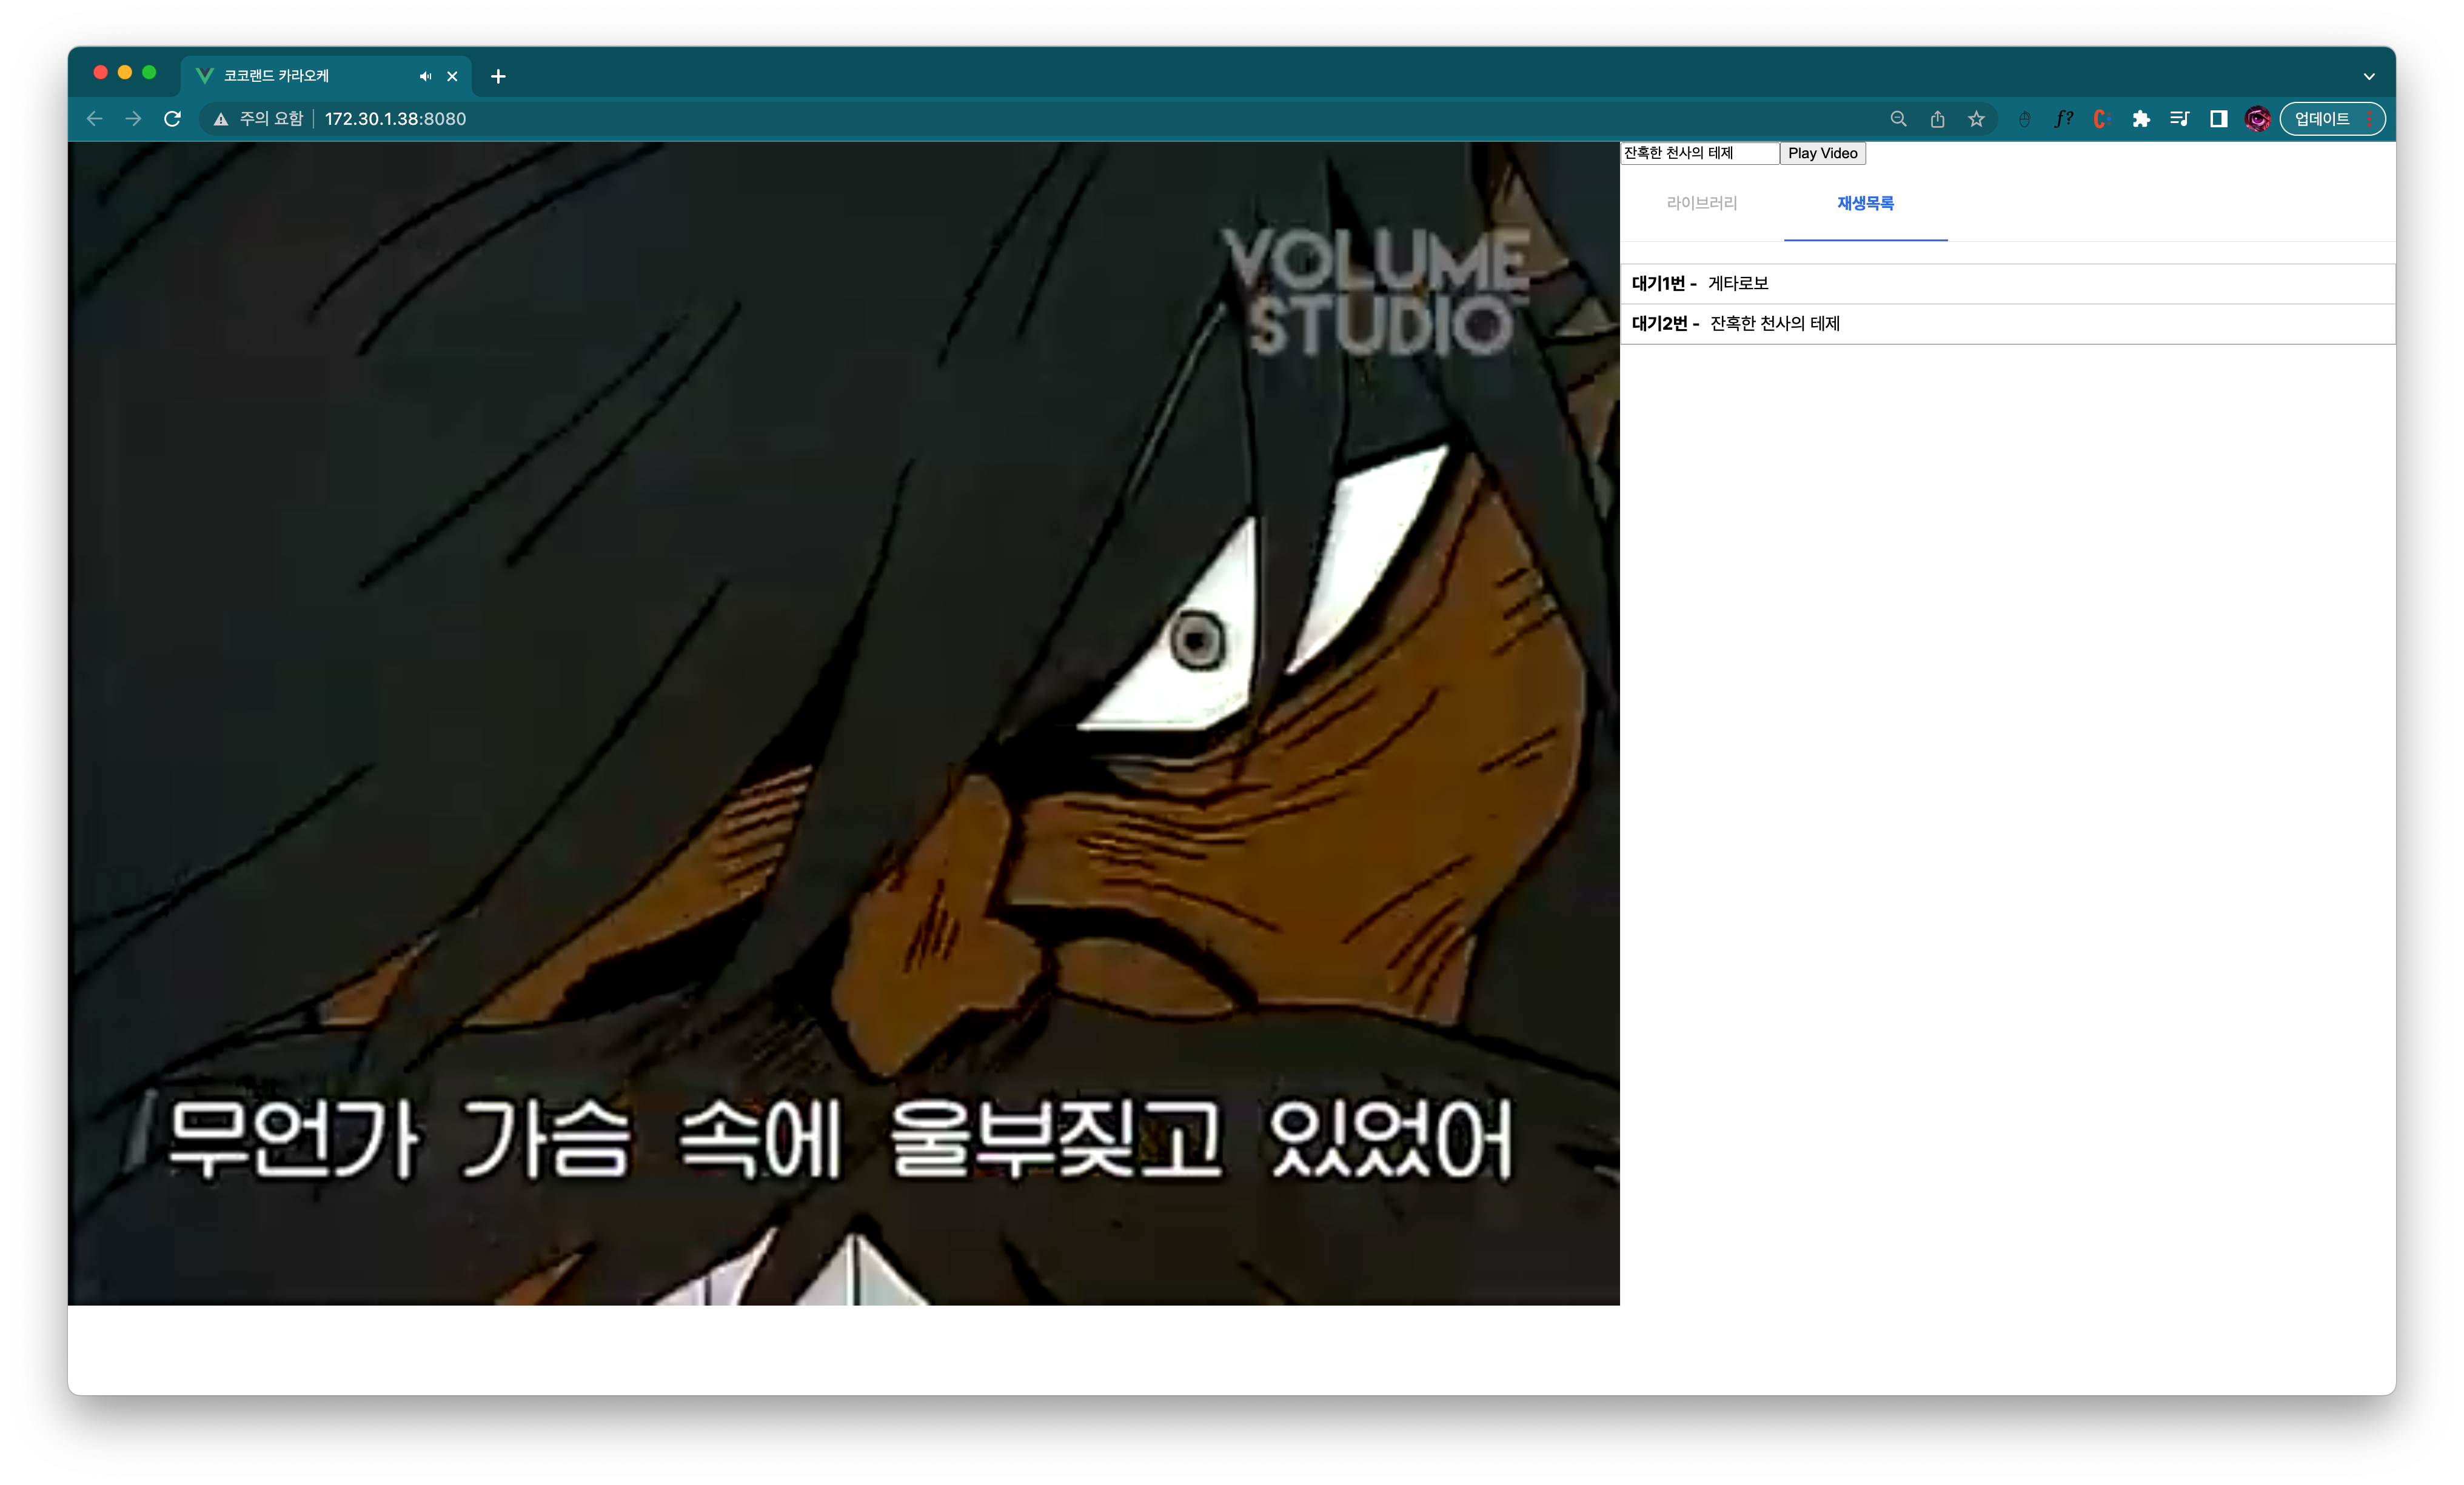Reload the karaoke page
Viewport: 2464px width, 1485px height.
point(172,119)
